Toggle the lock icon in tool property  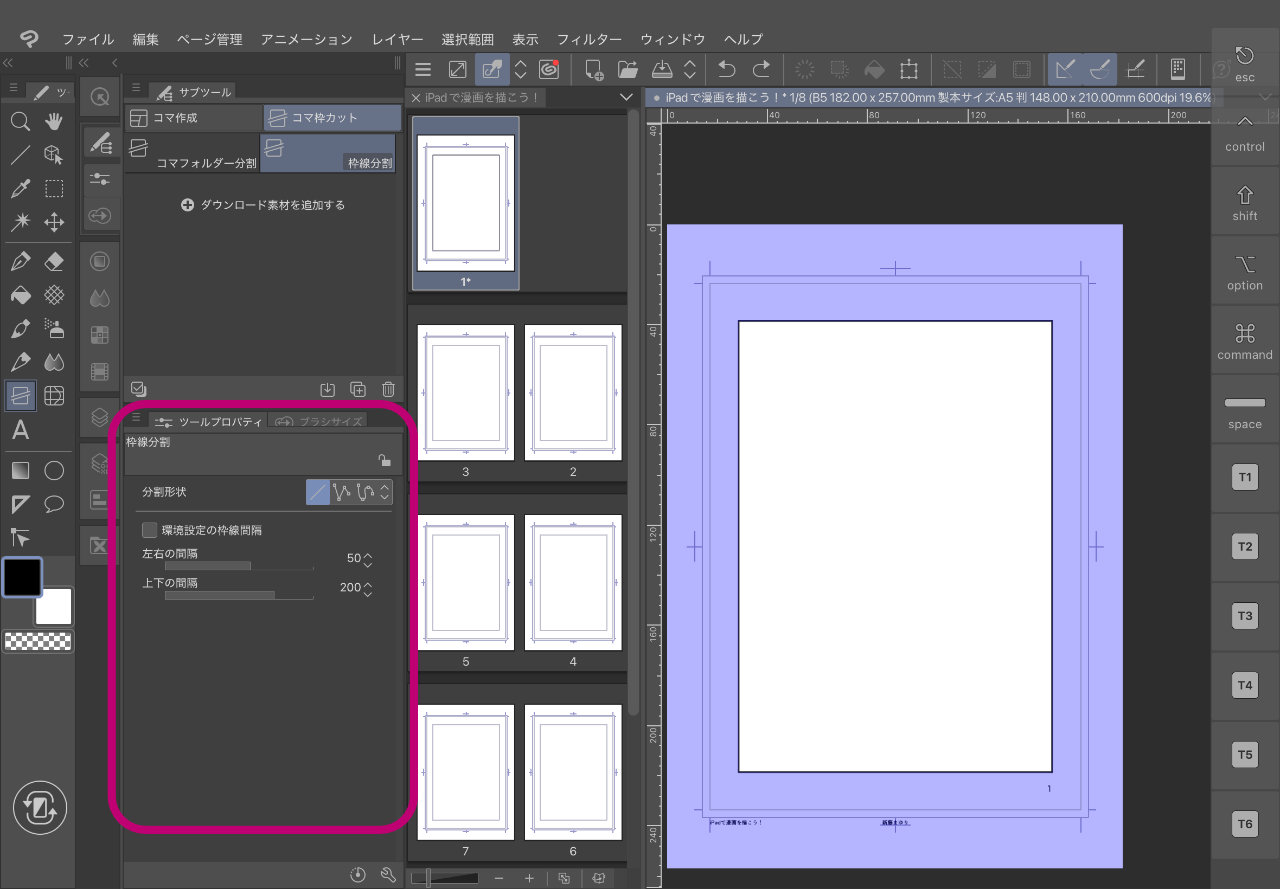pos(383,460)
